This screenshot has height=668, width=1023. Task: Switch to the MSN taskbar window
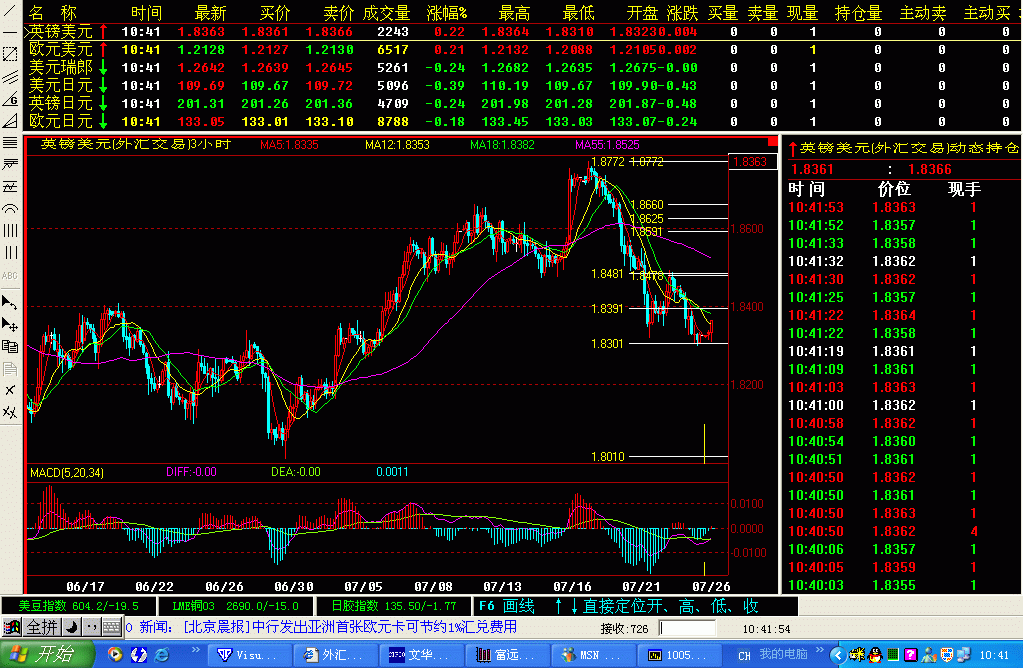(x=593, y=655)
